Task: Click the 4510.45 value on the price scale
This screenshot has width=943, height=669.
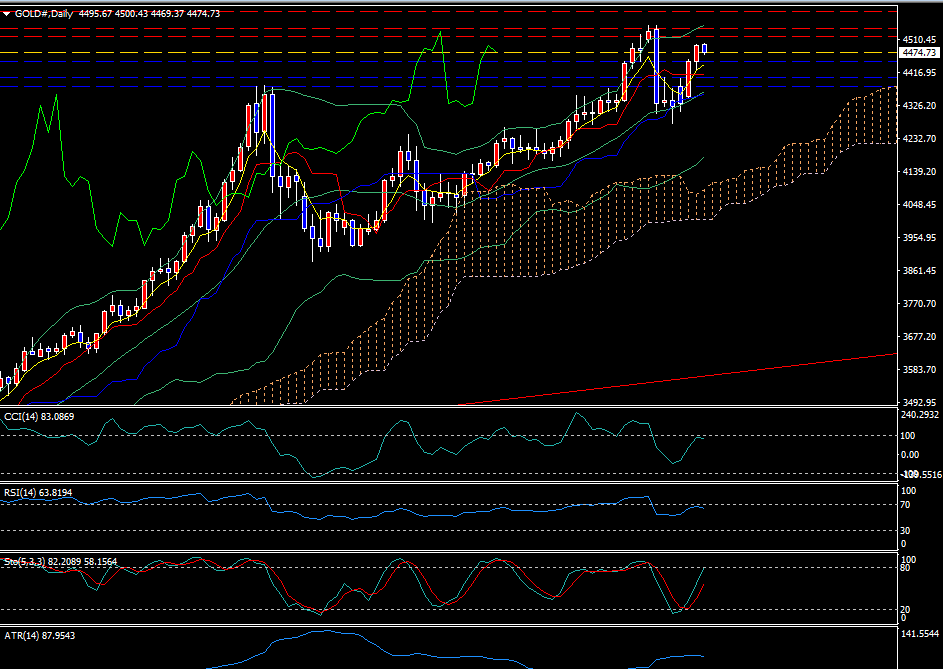Action: click(917, 40)
